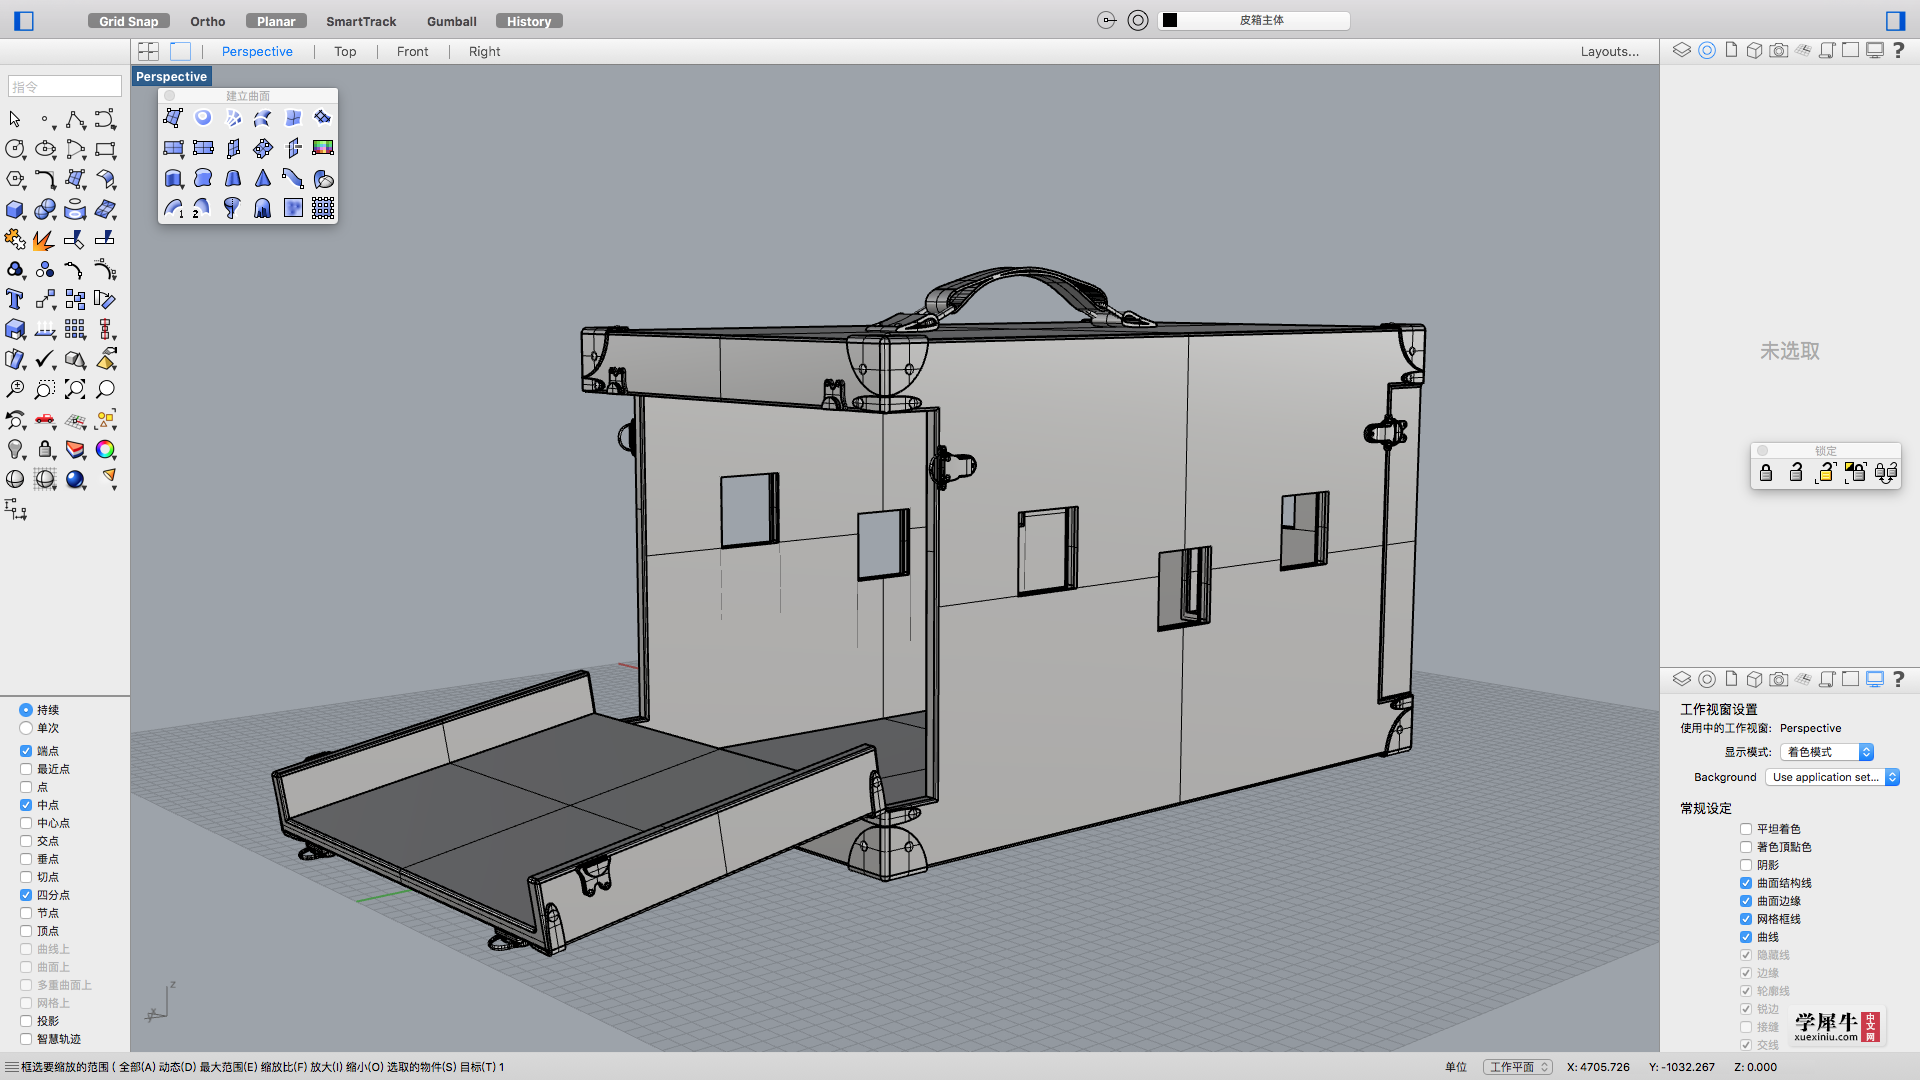
Task: Toggle the History button
Action: 529,21
